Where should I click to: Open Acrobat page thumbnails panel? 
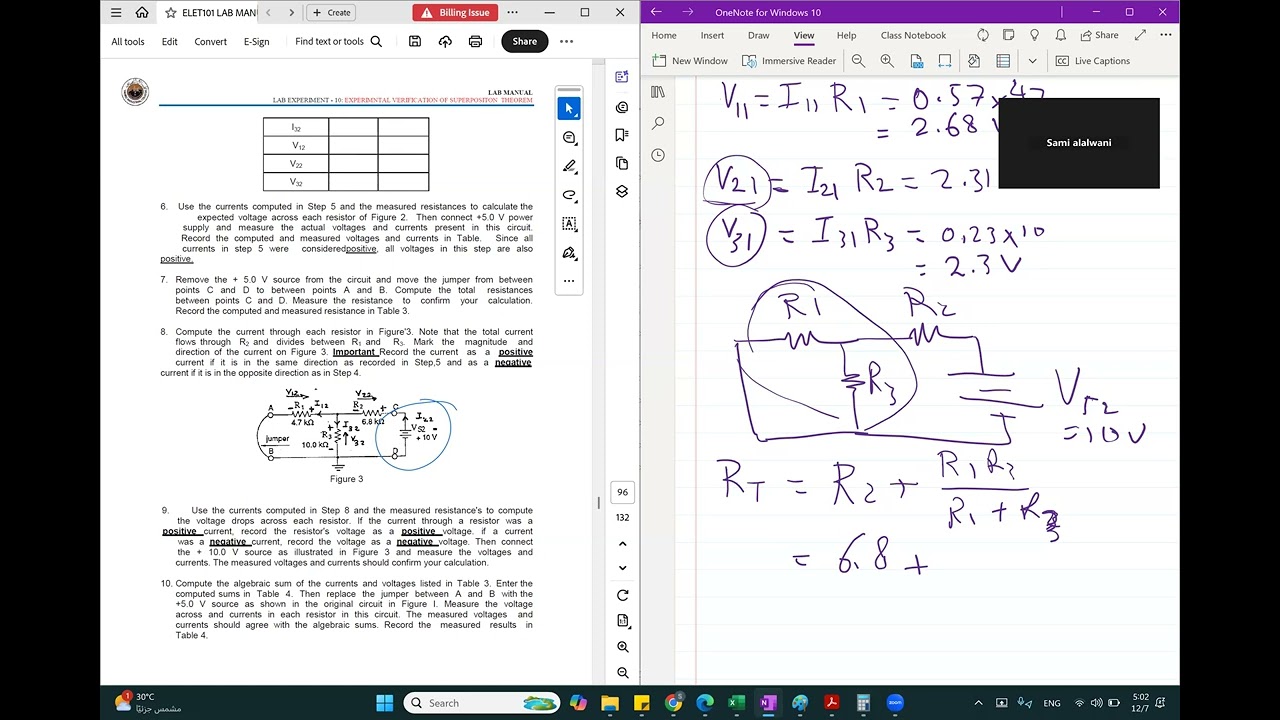point(622,163)
